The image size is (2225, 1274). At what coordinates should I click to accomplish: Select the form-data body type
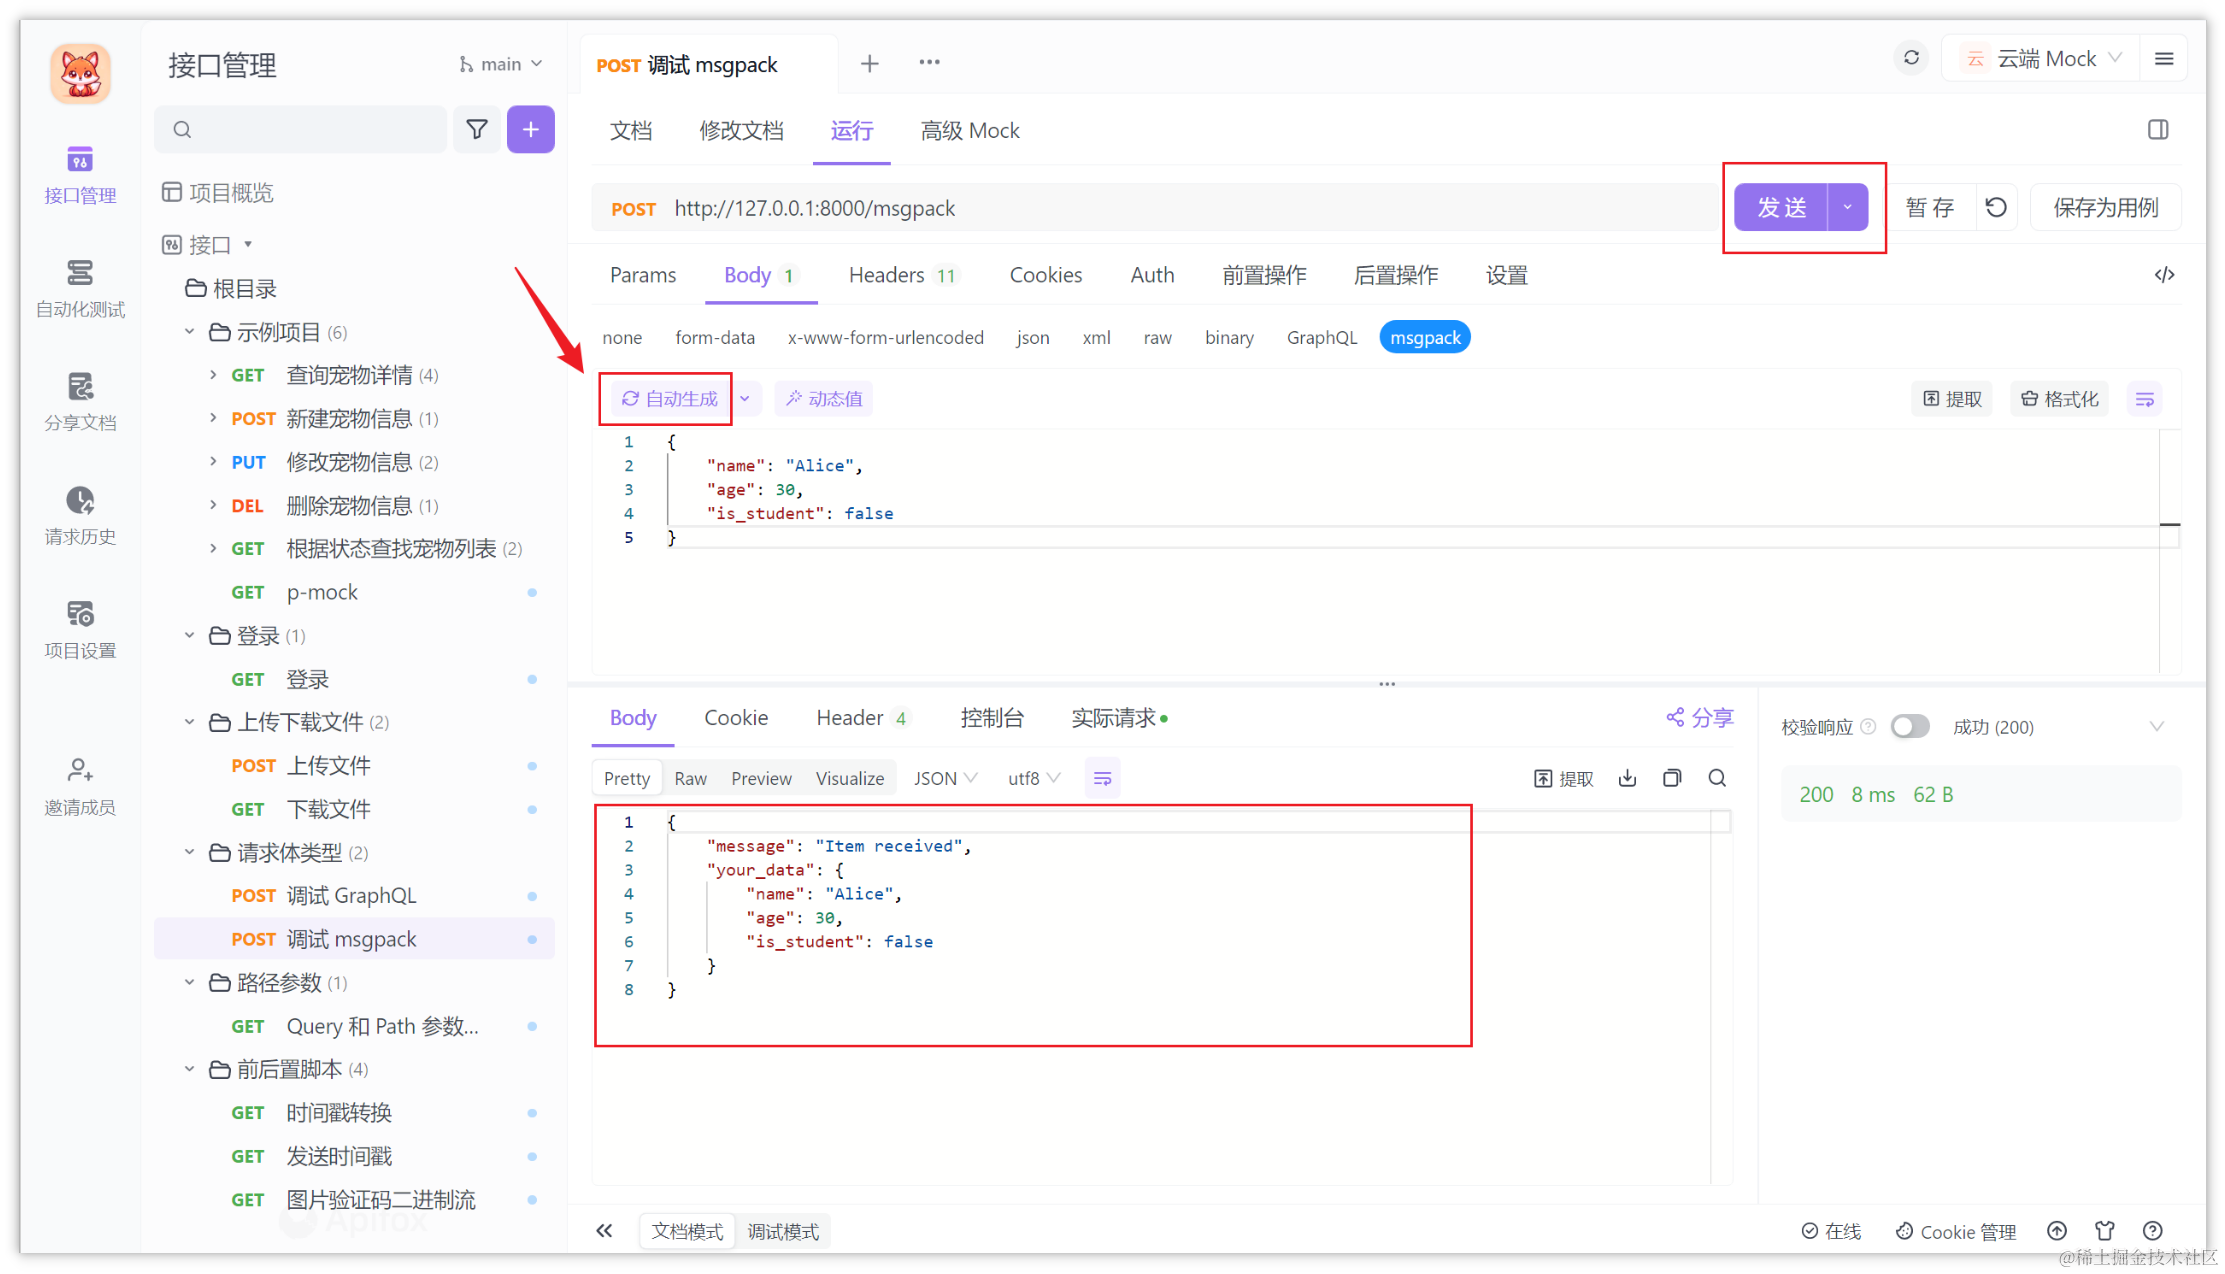715,337
